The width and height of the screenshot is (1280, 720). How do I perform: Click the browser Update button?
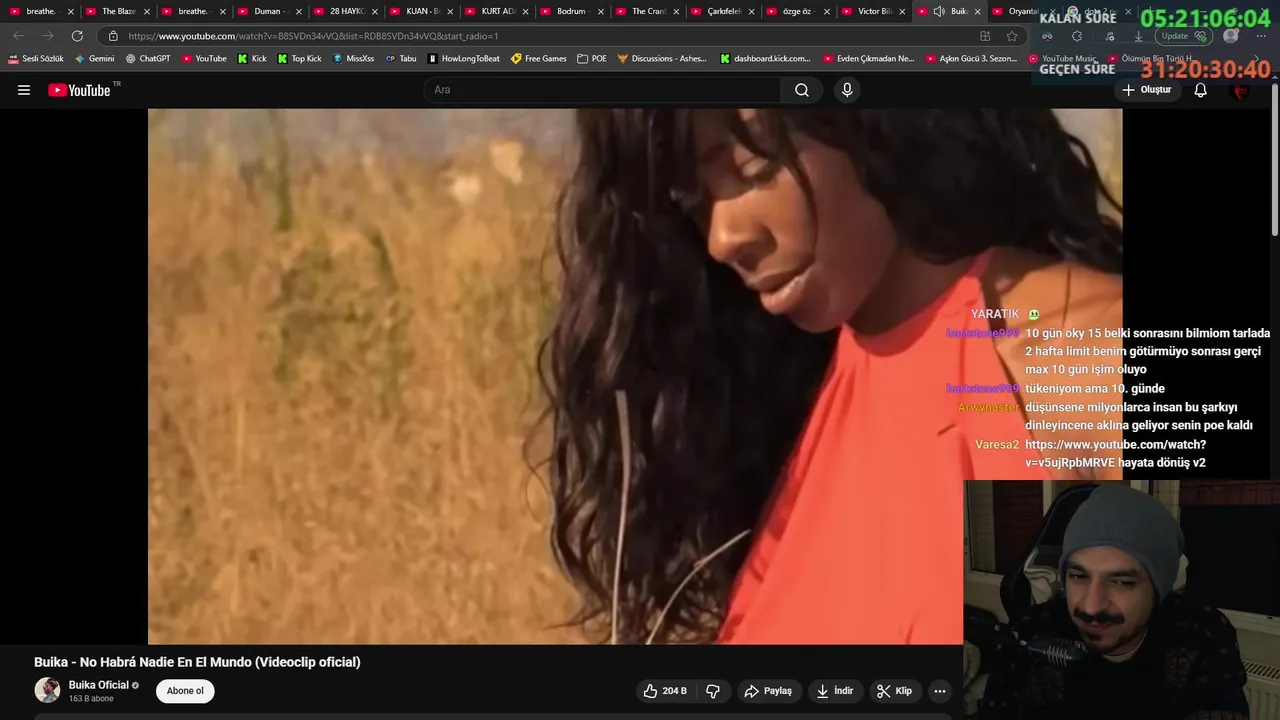pos(1184,36)
